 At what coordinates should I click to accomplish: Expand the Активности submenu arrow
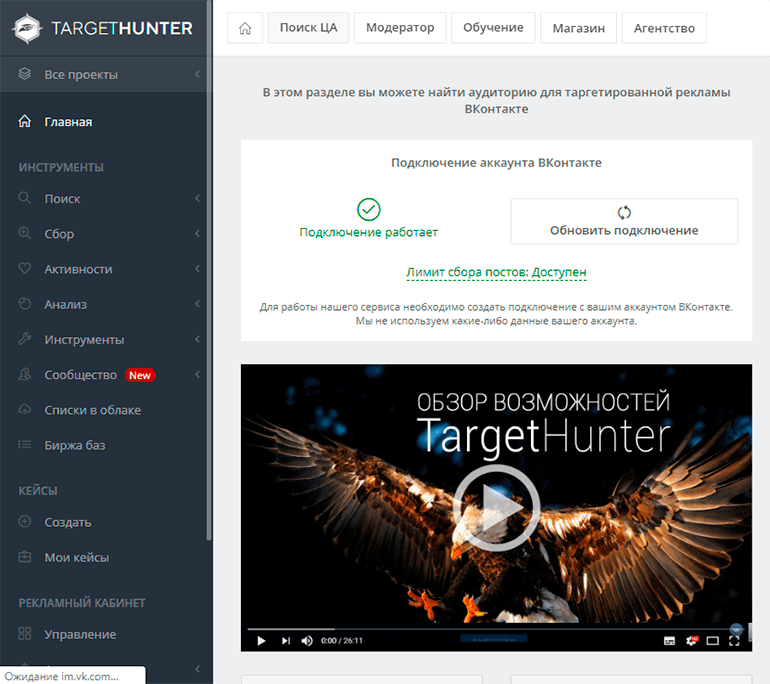[x=197, y=269]
